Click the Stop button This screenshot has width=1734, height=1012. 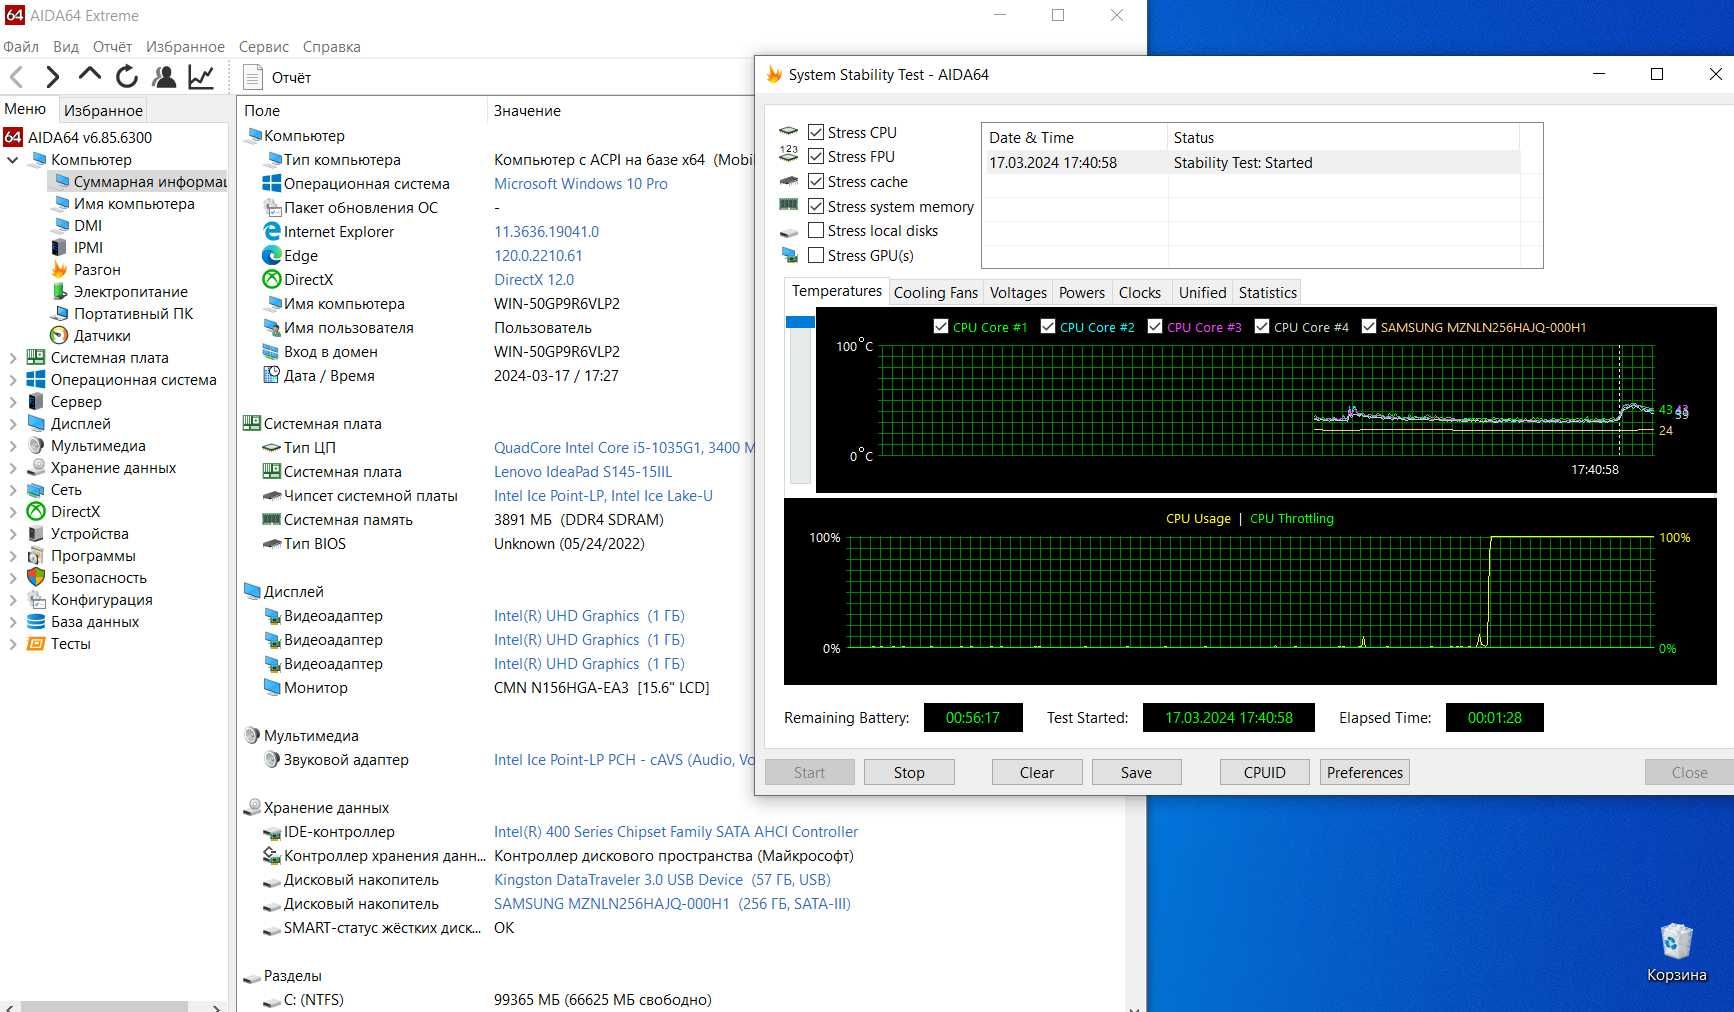pyautogui.click(x=909, y=772)
